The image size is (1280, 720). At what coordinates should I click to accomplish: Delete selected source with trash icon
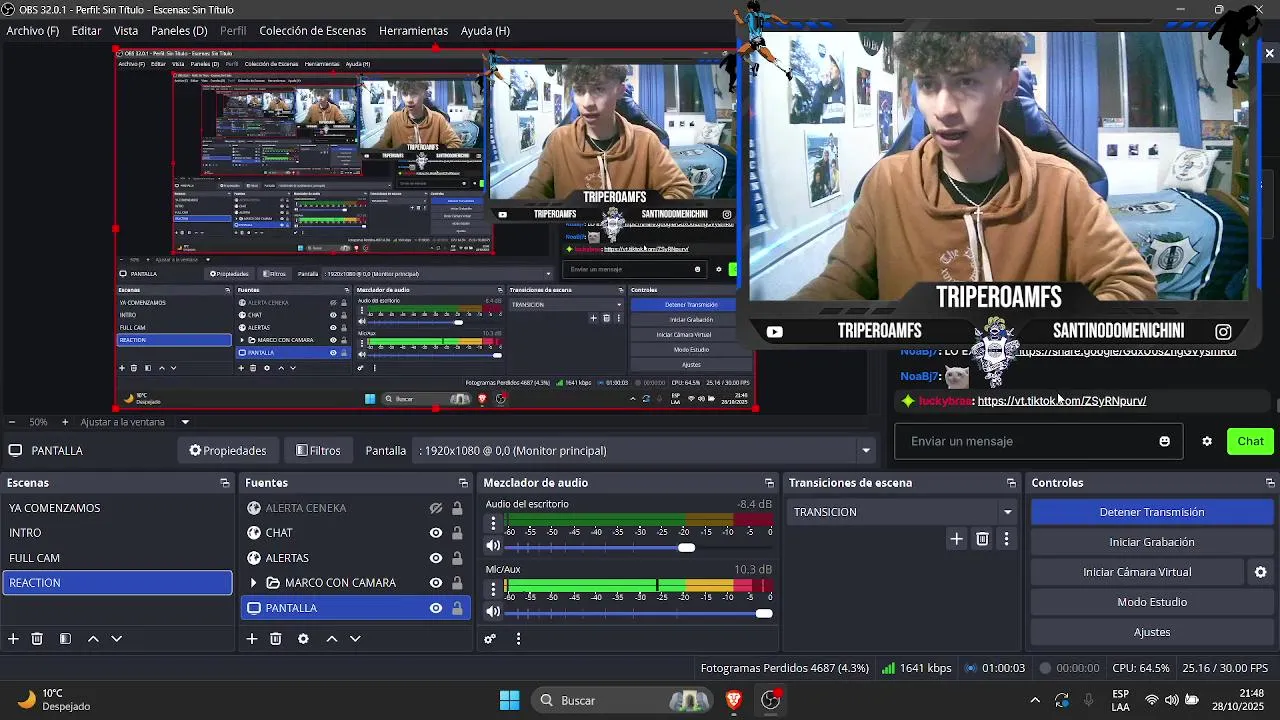tap(276, 638)
